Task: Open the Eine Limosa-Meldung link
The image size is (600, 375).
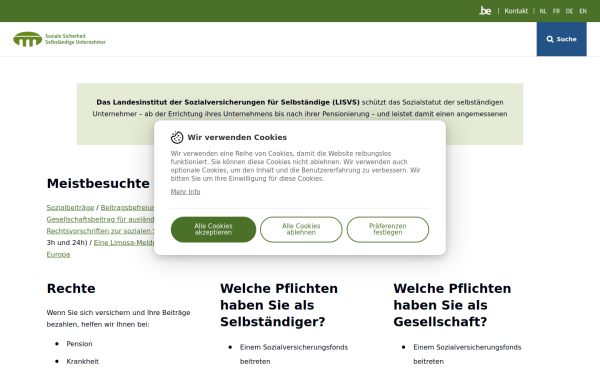Action: point(124,243)
